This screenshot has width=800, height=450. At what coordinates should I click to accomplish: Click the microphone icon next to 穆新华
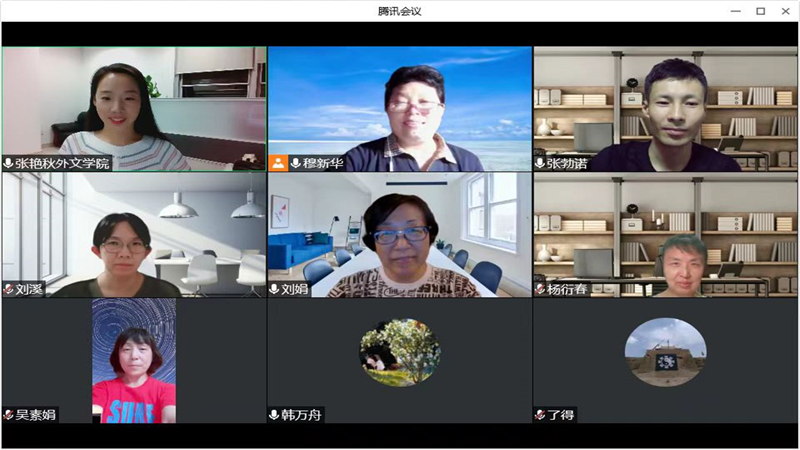[296, 163]
